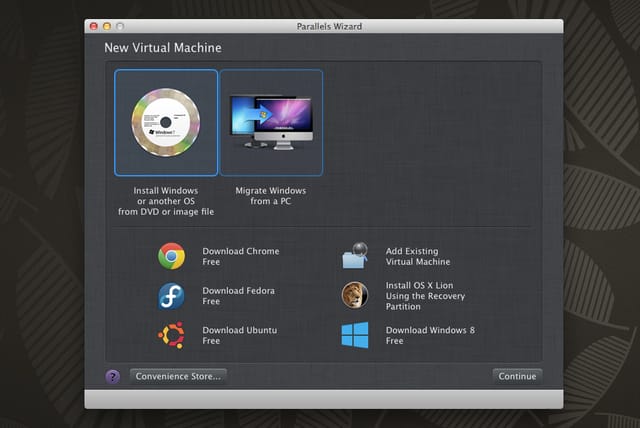The image size is (640, 428).
Task: Choose Install OS X Lion Using Recovery Partition text
Action: (x=425, y=296)
